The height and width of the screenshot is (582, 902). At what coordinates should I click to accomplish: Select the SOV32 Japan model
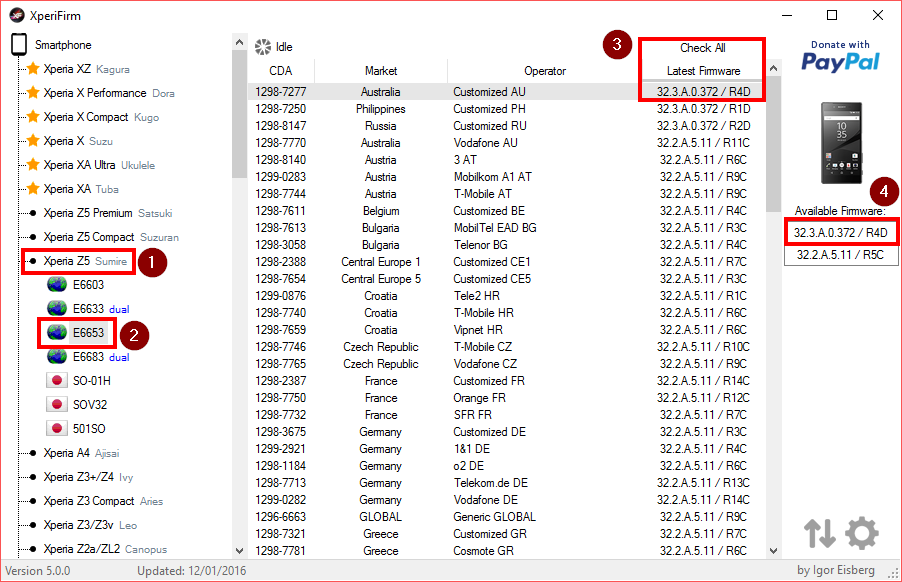(77, 405)
